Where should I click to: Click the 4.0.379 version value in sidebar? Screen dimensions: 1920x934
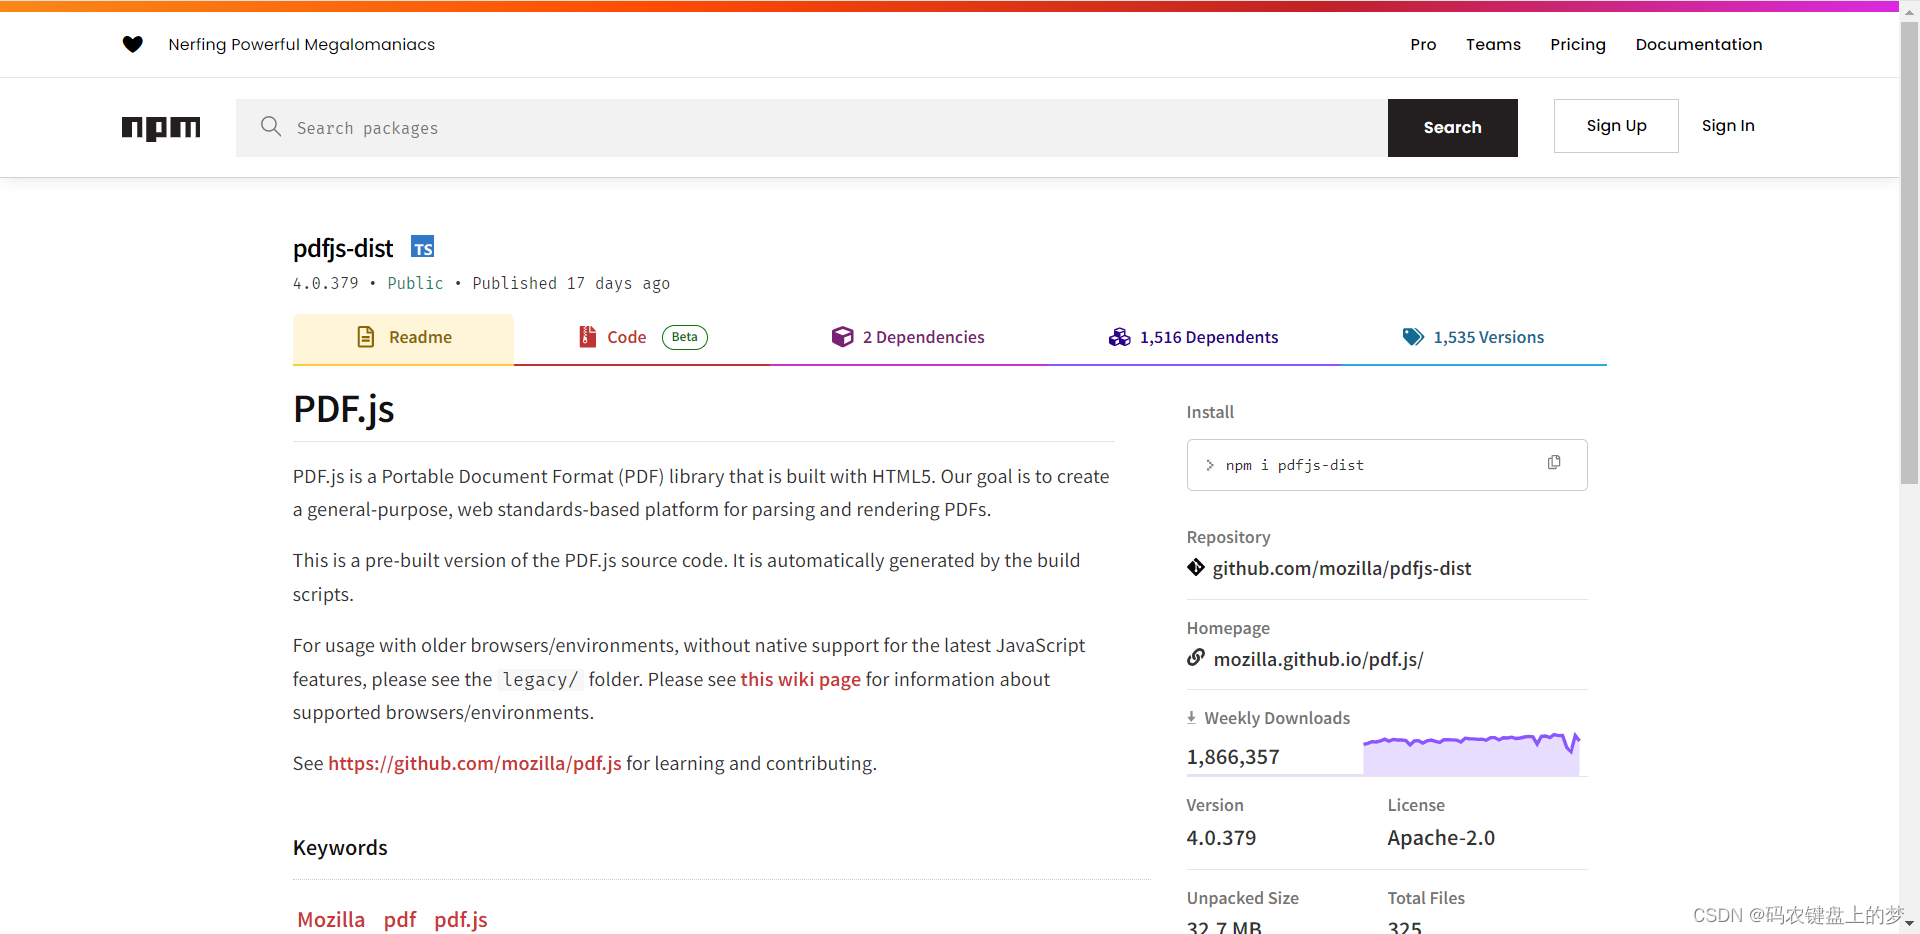tap(1221, 838)
